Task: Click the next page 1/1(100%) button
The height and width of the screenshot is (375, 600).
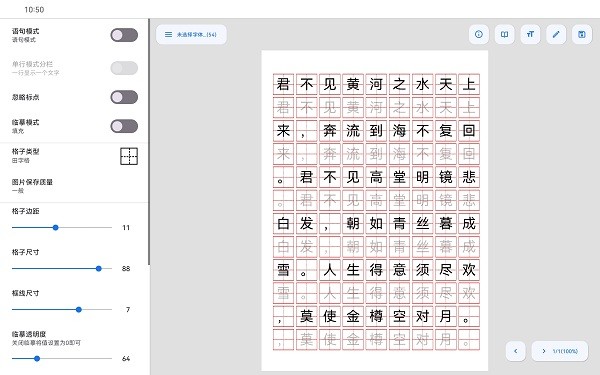Action: coord(559,351)
